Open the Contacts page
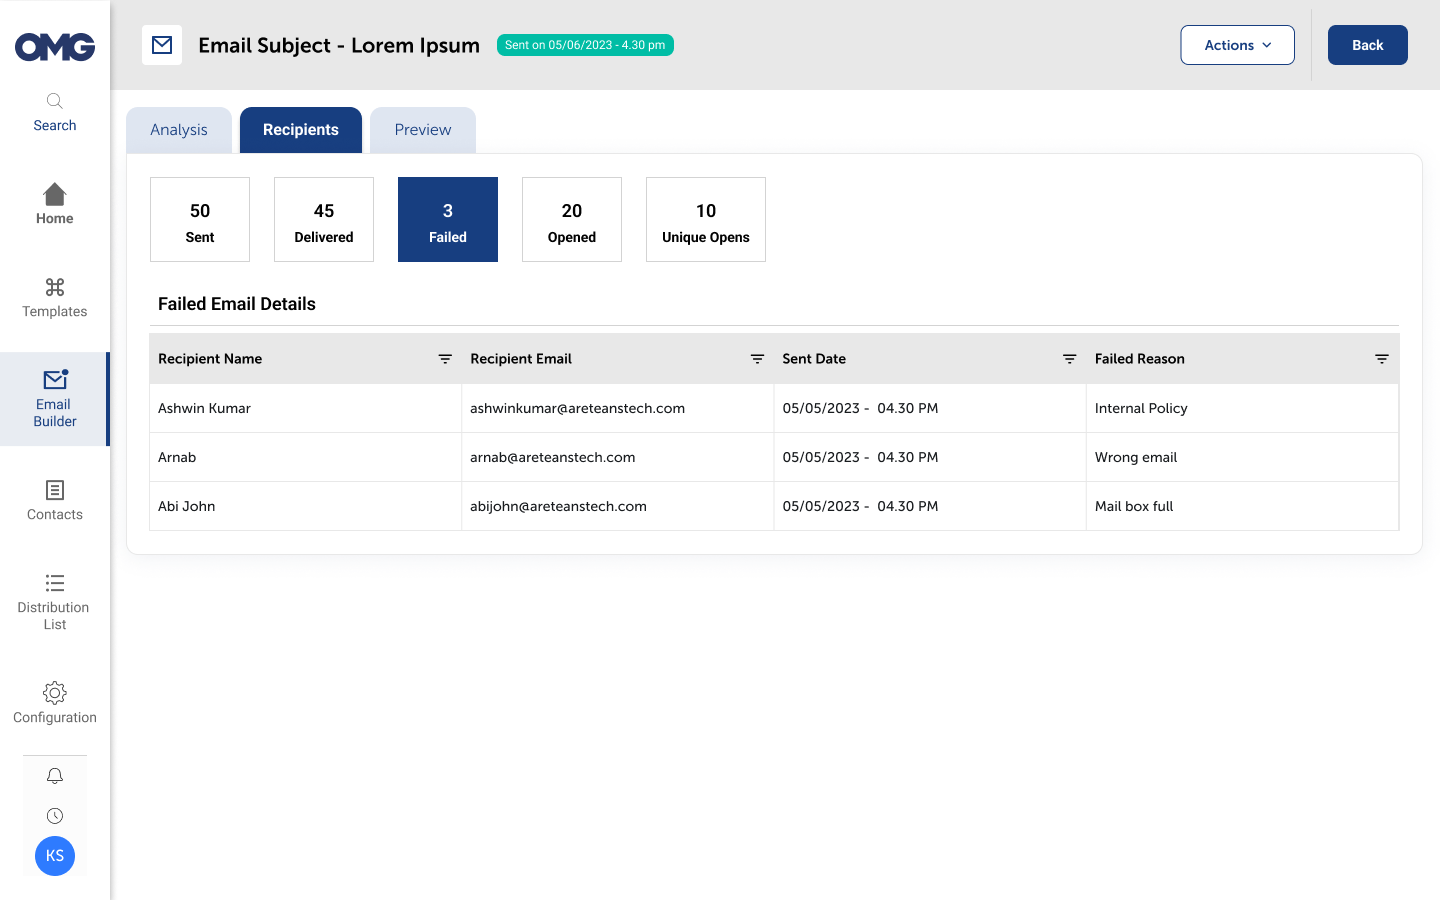 pyautogui.click(x=54, y=500)
